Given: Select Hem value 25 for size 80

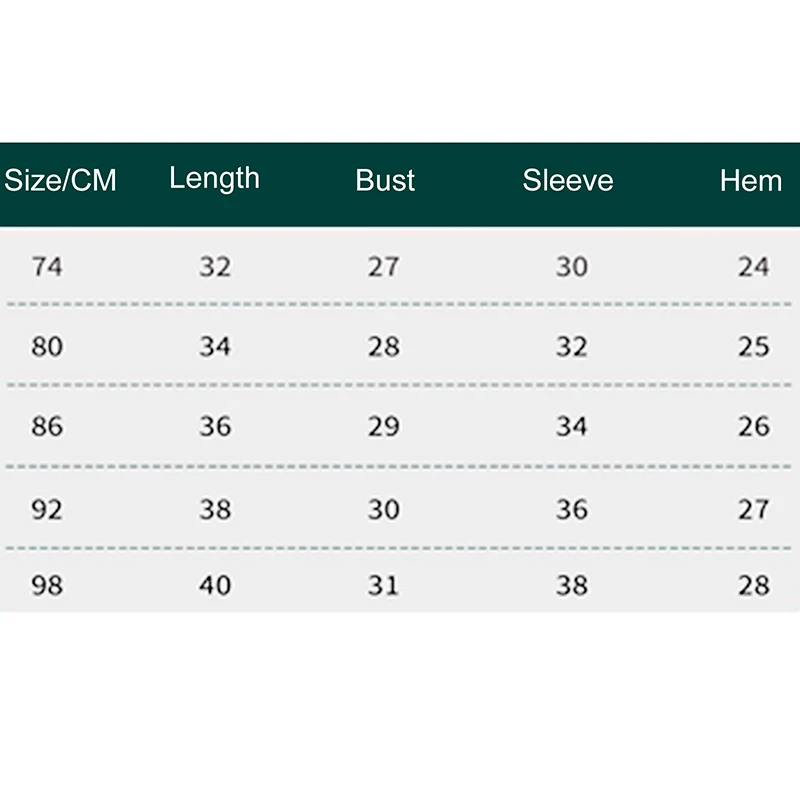Looking at the screenshot, I should 754,347.
